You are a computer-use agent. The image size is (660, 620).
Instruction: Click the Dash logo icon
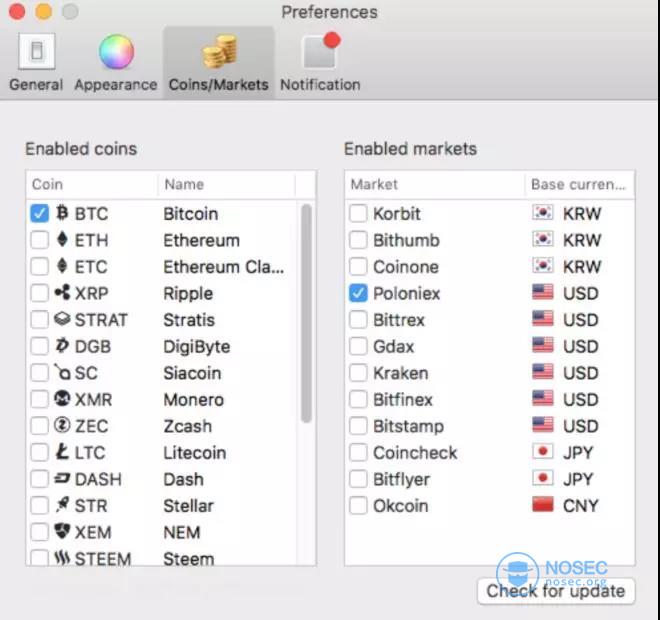coord(62,478)
